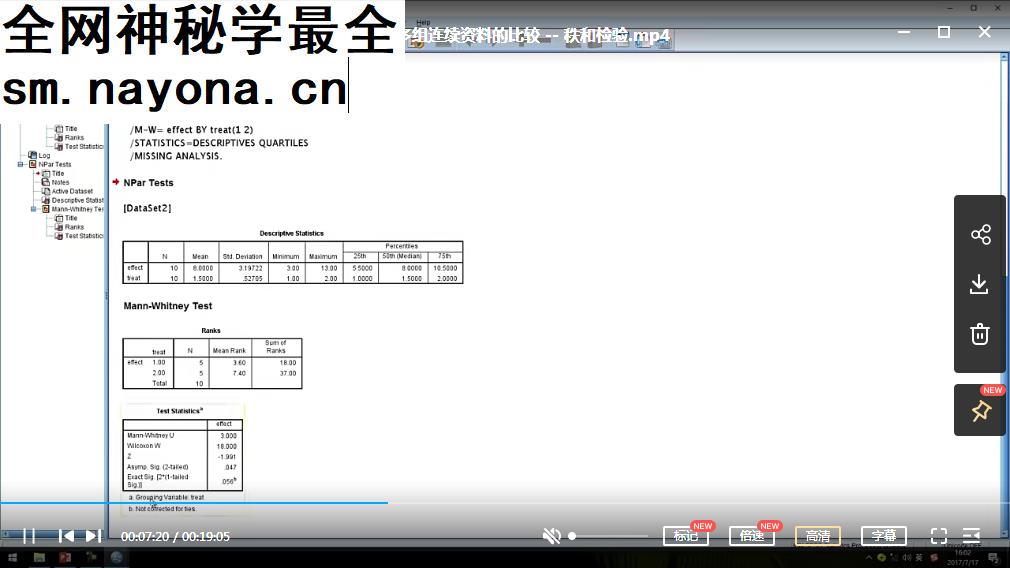Click the STATISTICS=DESCRIPTIVES QUARTILES syntax line
Screen dimensions: 1010x568
click(x=219, y=143)
